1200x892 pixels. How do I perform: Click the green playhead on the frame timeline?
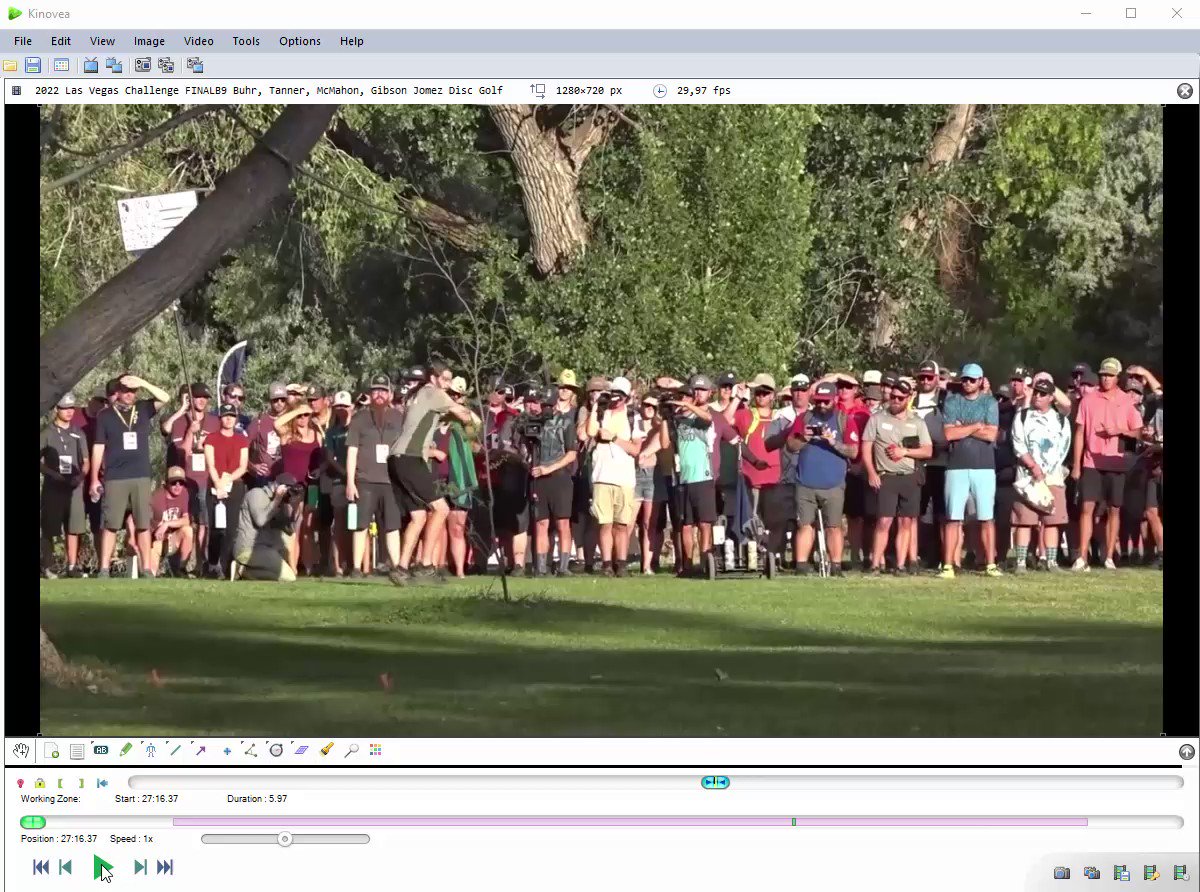tap(33, 822)
